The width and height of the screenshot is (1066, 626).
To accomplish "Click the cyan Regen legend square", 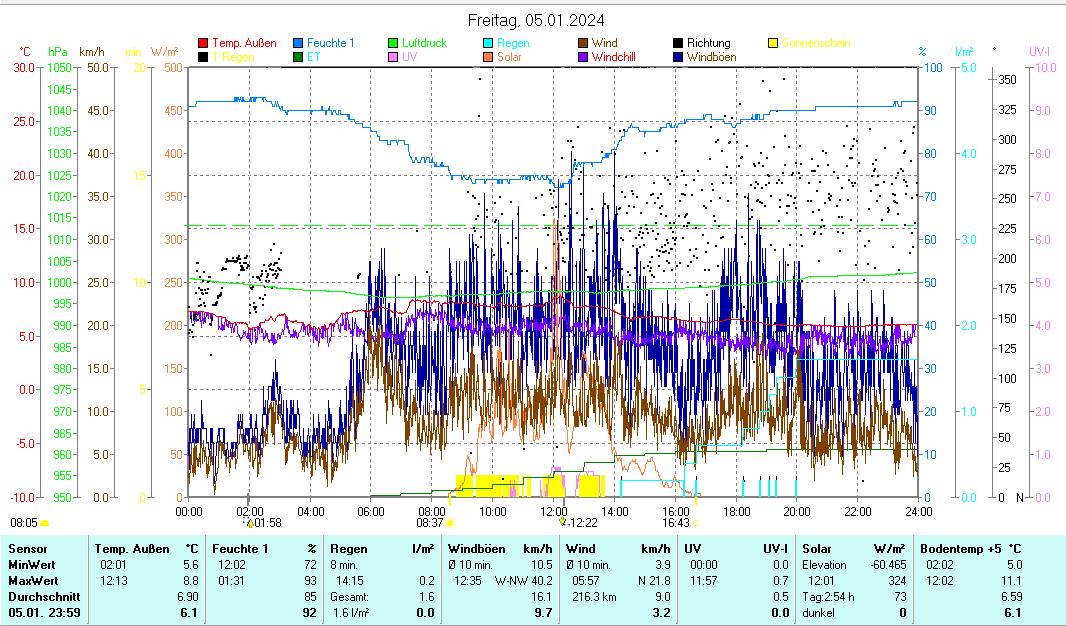I will pyautogui.click(x=488, y=43).
